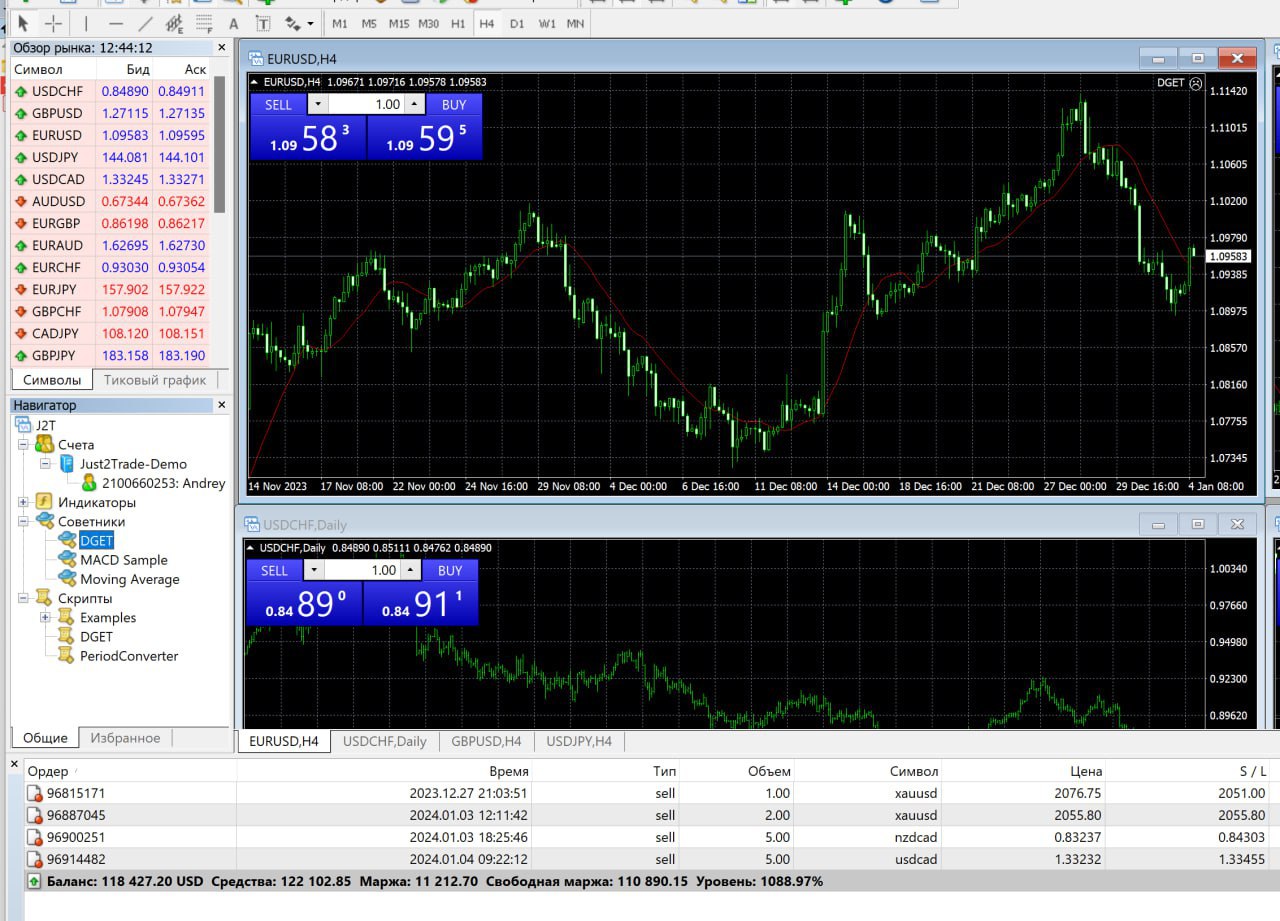Click SELL on the EURUSD chart

click(x=278, y=104)
